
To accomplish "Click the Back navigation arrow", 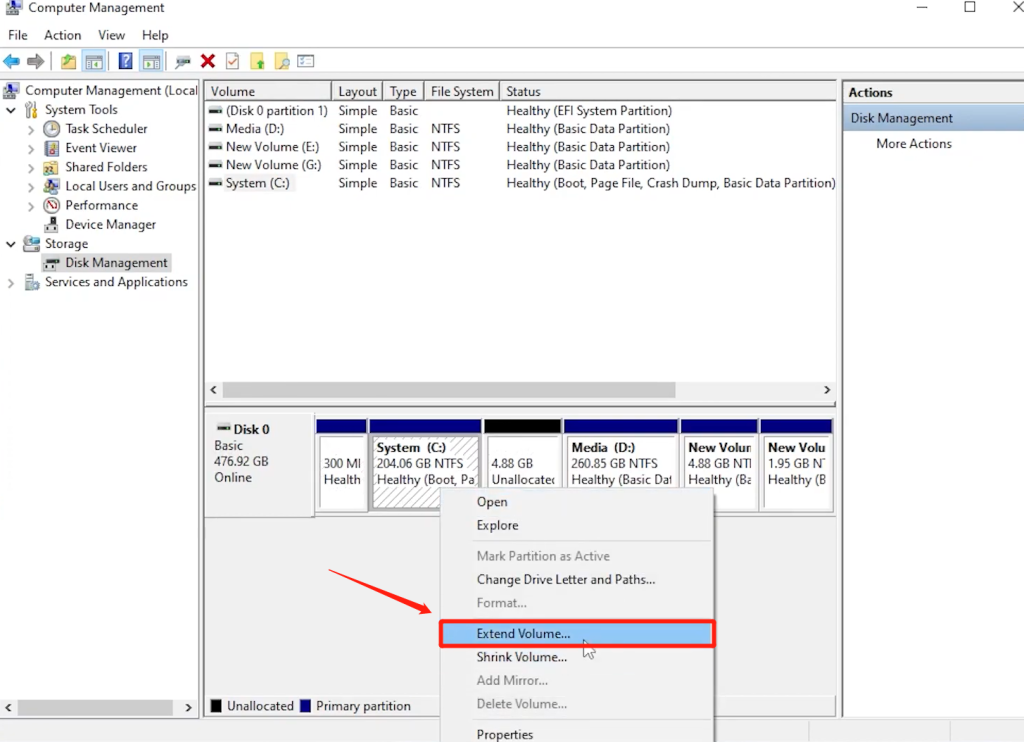I will [x=12, y=60].
